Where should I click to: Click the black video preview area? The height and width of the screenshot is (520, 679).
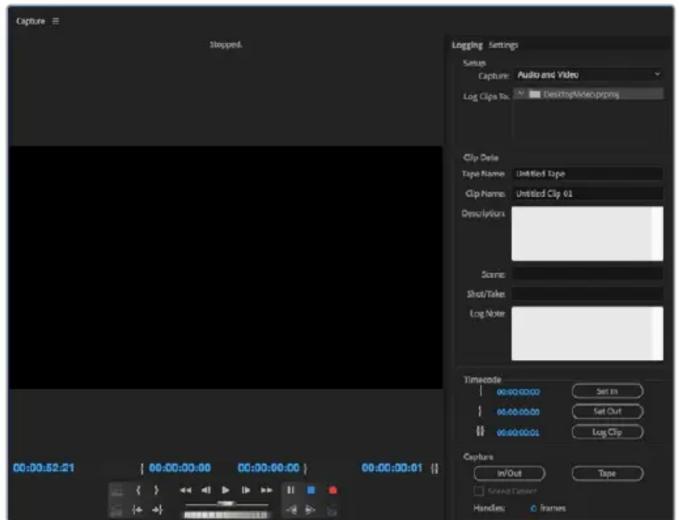[225, 267]
